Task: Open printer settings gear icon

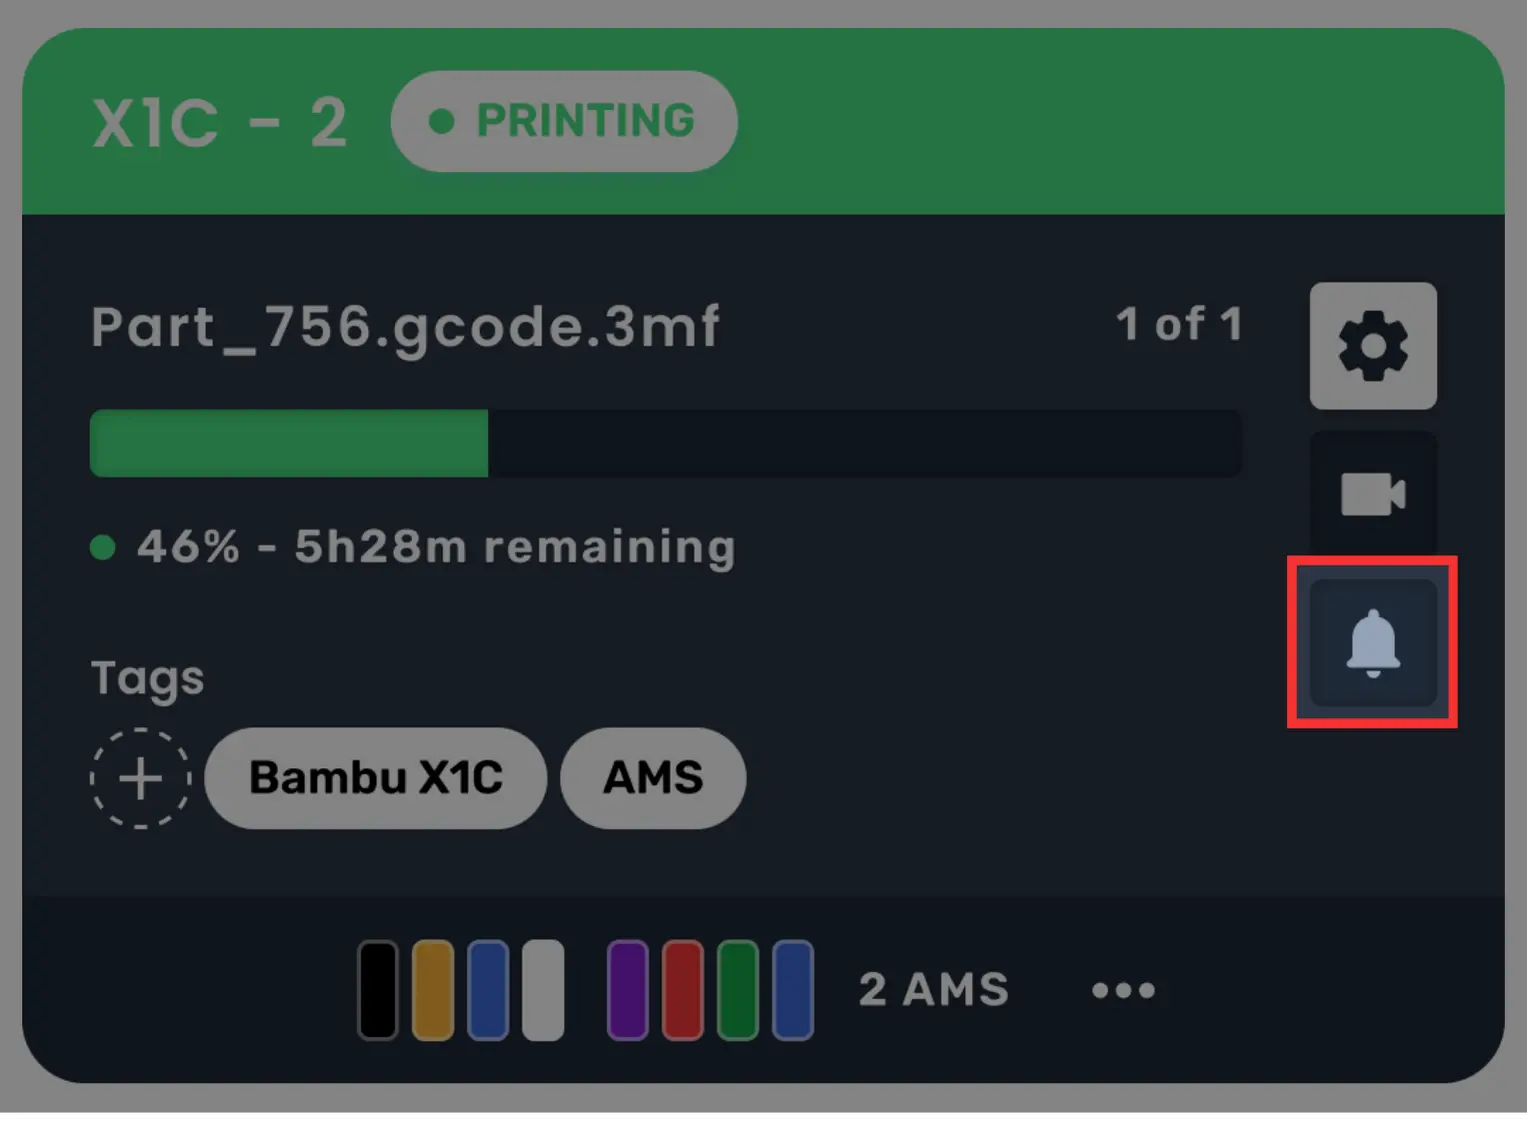Action: pos(1373,346)
